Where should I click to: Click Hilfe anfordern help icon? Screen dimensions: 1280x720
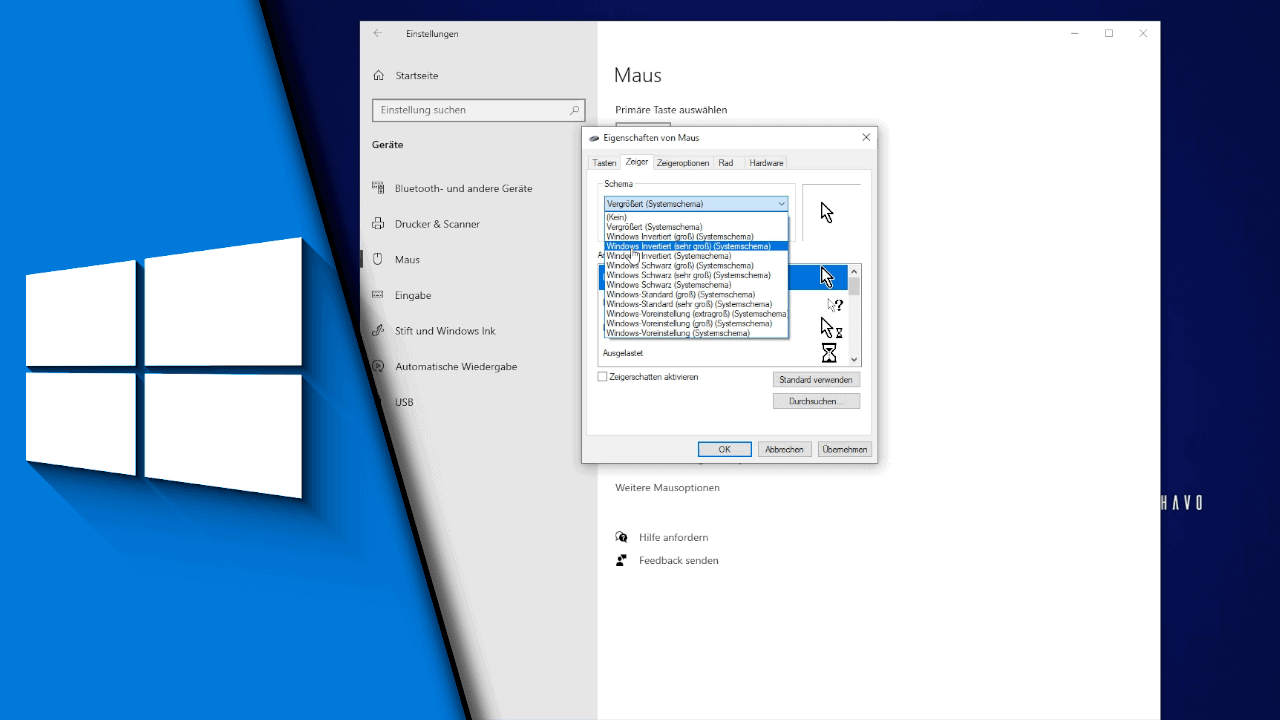(x=622, y=537)
